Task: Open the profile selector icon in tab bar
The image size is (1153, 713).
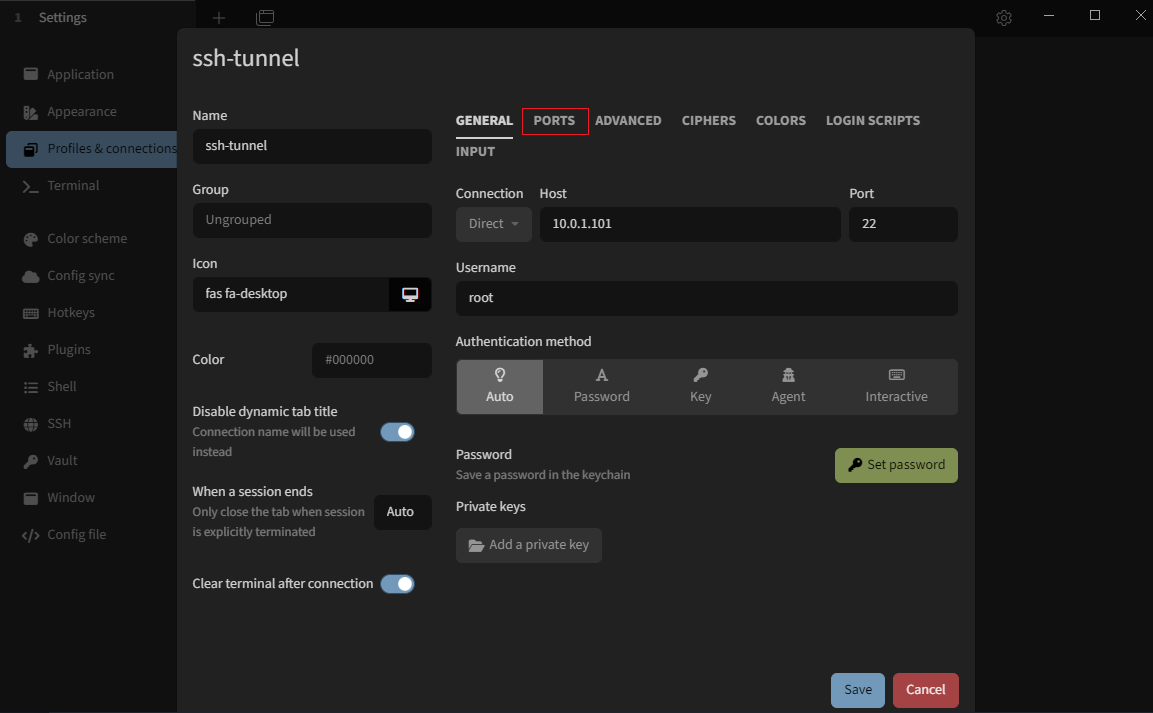Action: pyautogui.click(x=265, y=18)
